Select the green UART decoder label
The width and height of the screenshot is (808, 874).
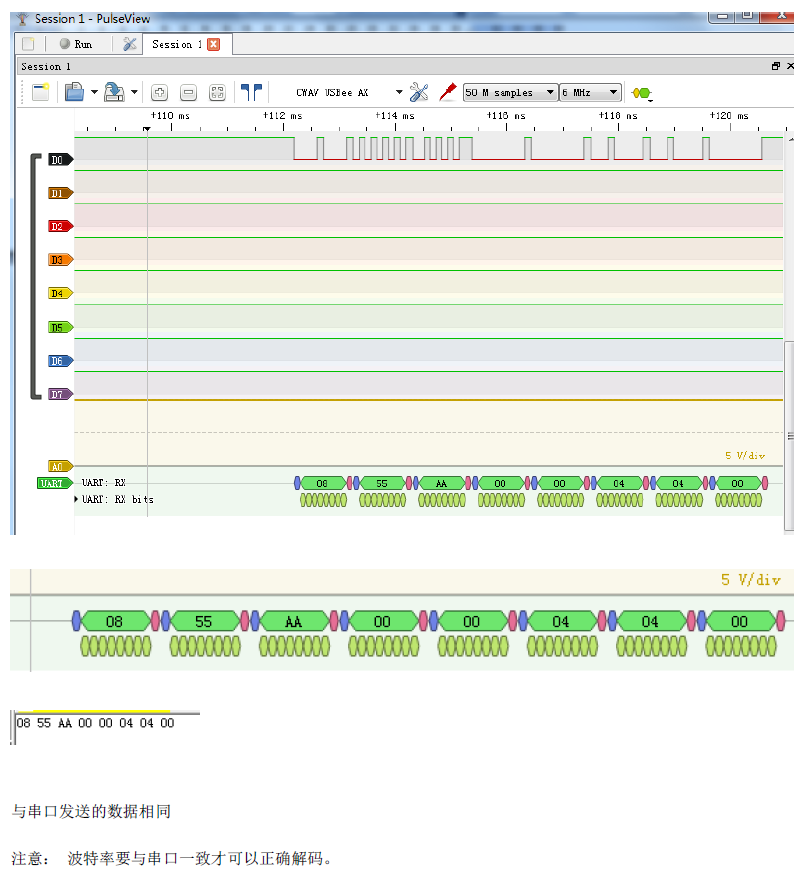click(x=52, y=483)
